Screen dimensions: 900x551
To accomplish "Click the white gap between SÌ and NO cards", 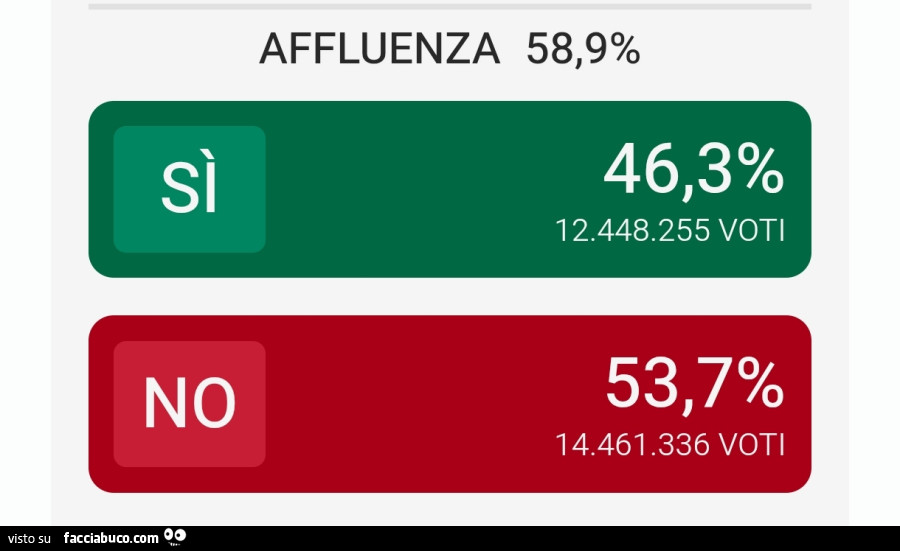I will tap(450, 296).
